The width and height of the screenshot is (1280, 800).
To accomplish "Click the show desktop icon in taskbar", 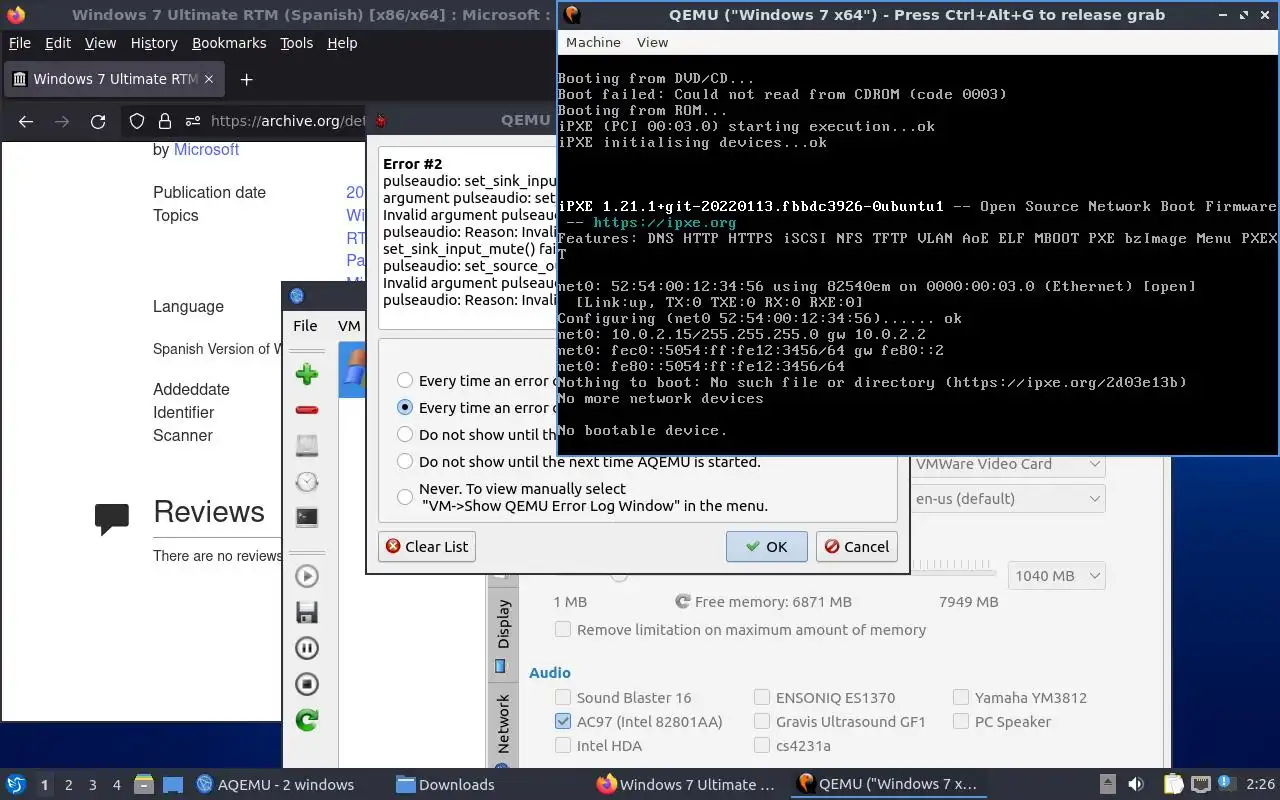I will [x=172, y=785].
